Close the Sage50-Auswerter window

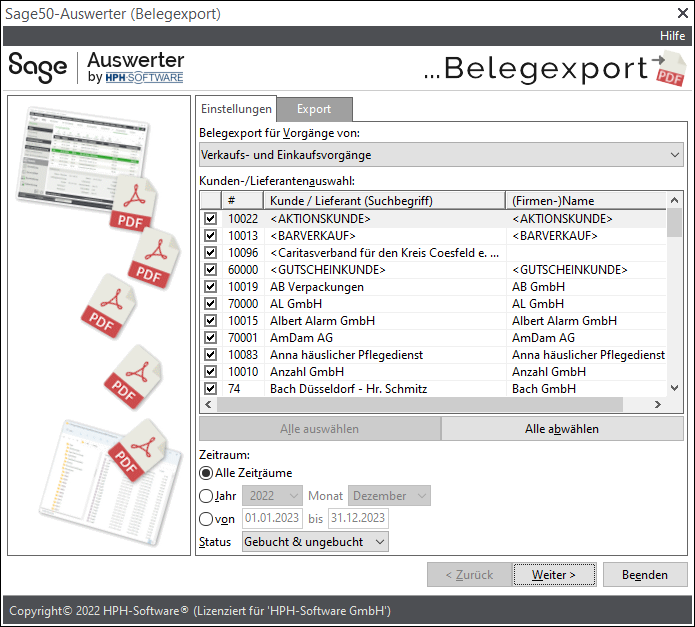tap(683, 13)
